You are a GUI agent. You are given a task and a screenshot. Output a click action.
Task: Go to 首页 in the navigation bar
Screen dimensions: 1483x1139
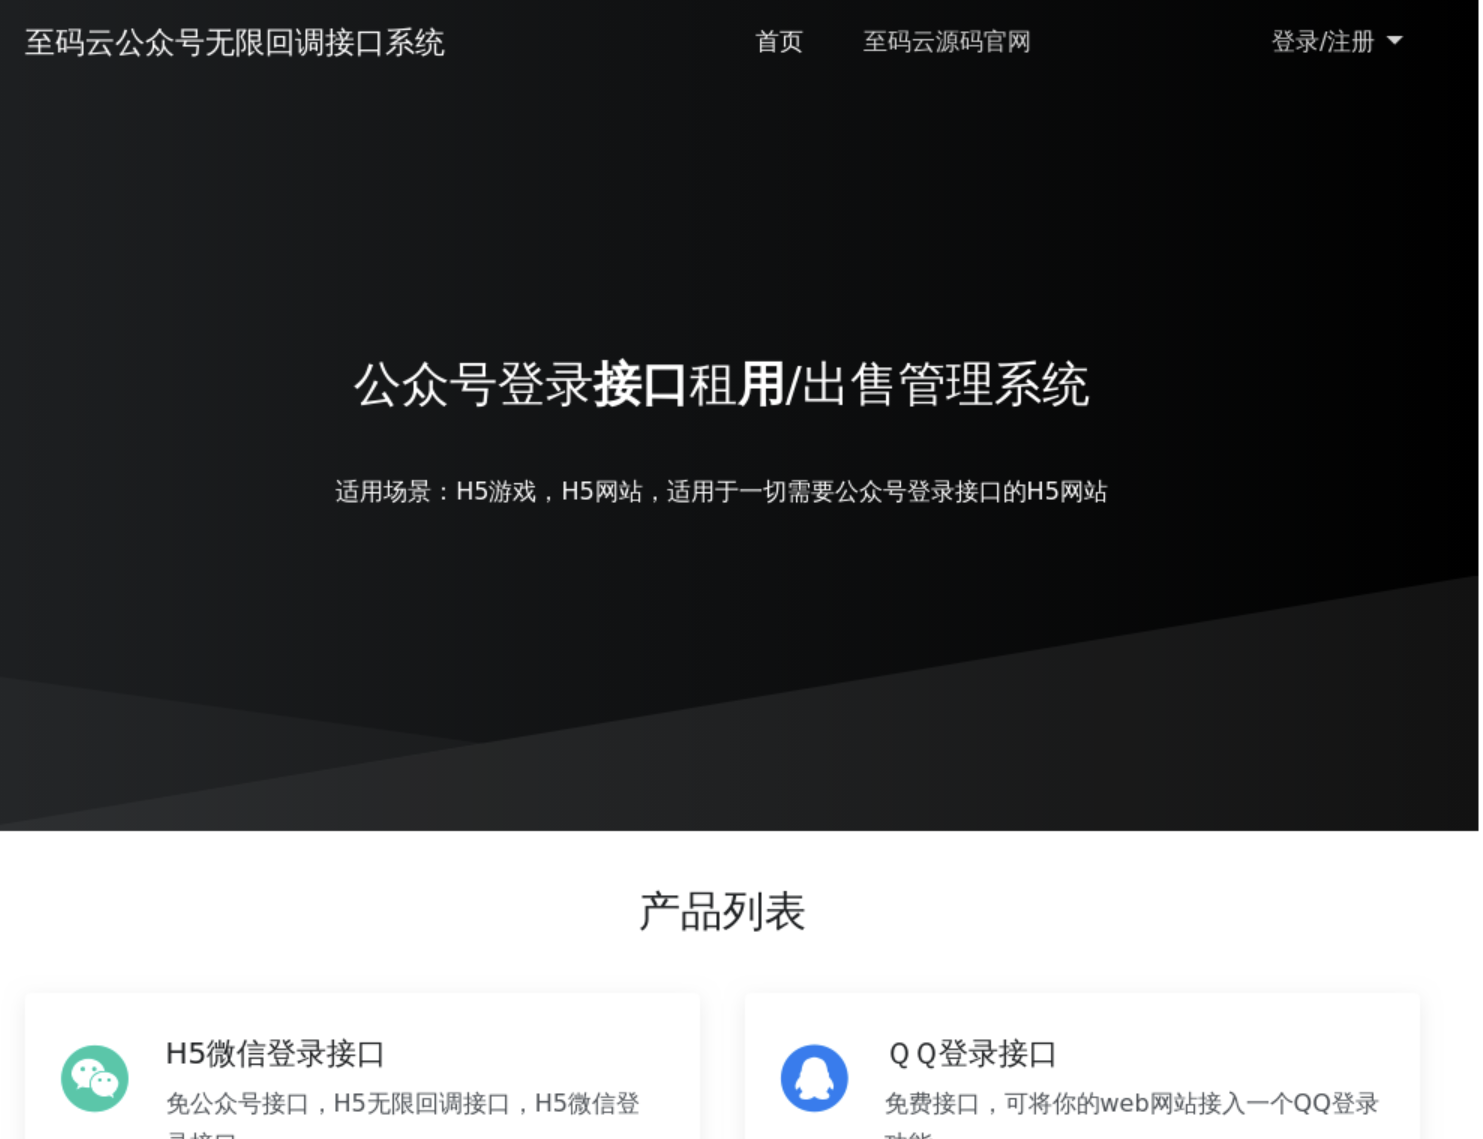[778, 41]
